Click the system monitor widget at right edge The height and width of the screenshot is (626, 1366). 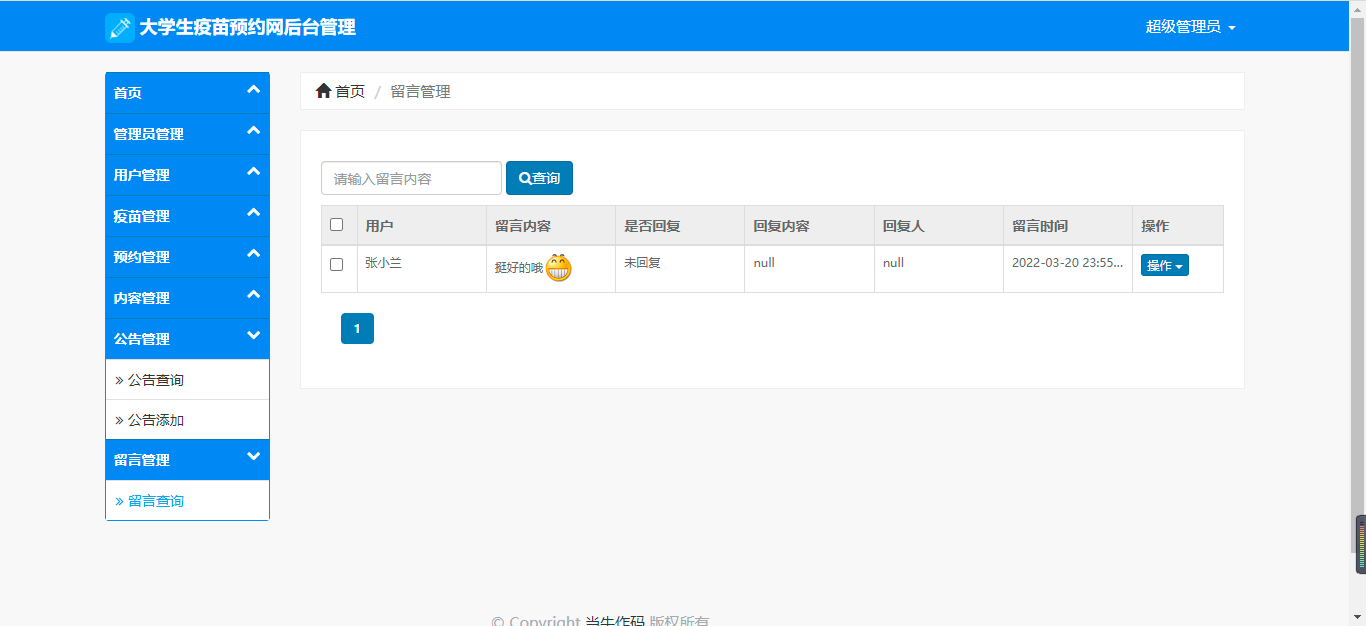1360,545
